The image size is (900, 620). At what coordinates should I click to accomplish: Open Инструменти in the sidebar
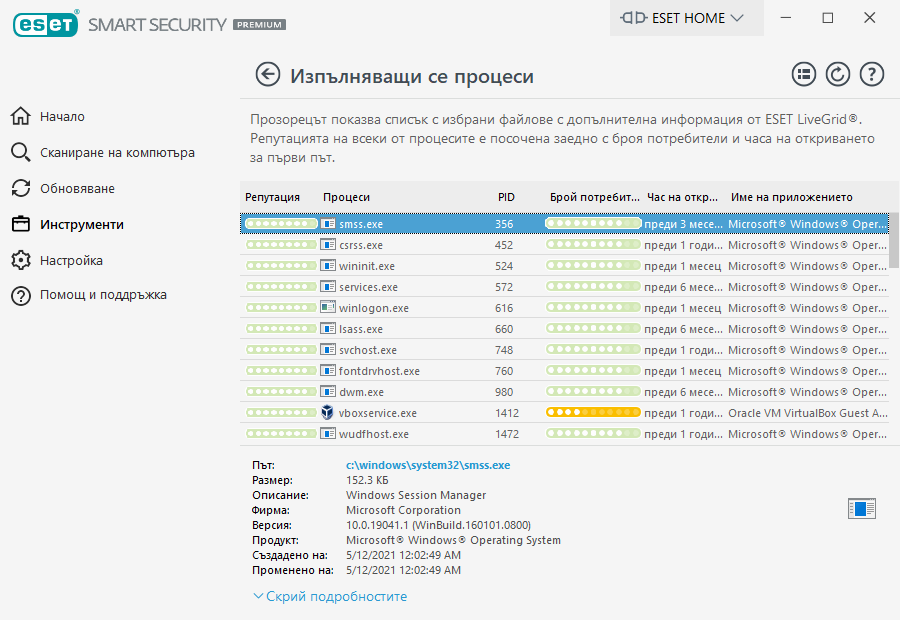82,224
